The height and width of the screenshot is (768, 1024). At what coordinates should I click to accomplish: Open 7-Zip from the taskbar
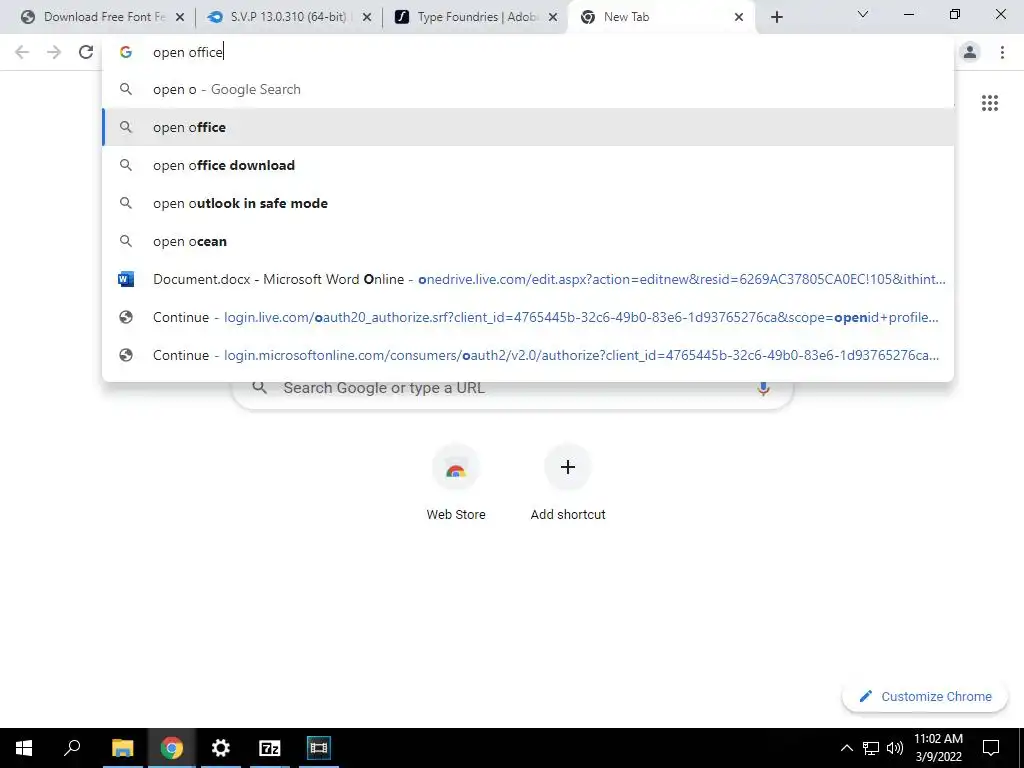270,748
